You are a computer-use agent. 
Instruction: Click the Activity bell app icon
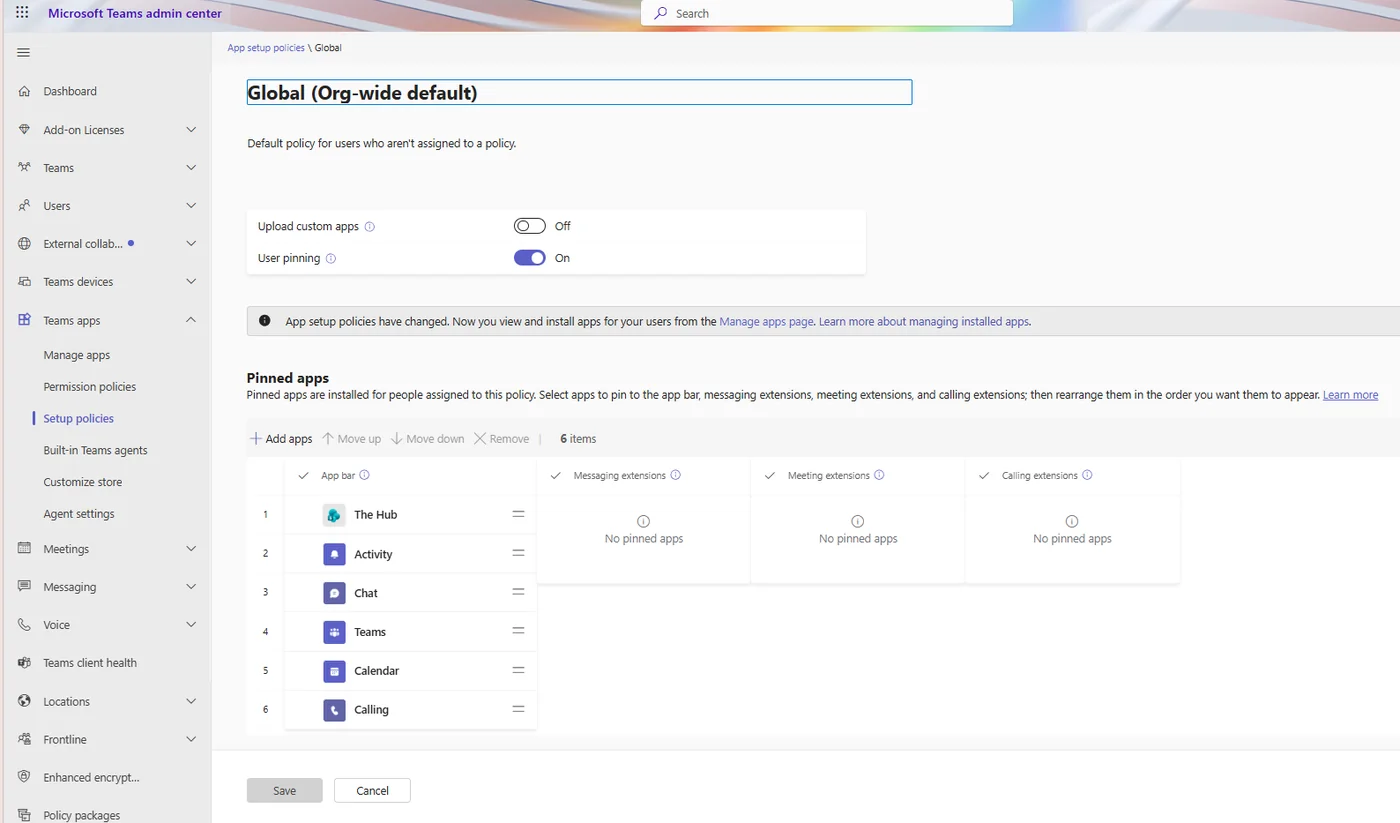click(334, 554)
